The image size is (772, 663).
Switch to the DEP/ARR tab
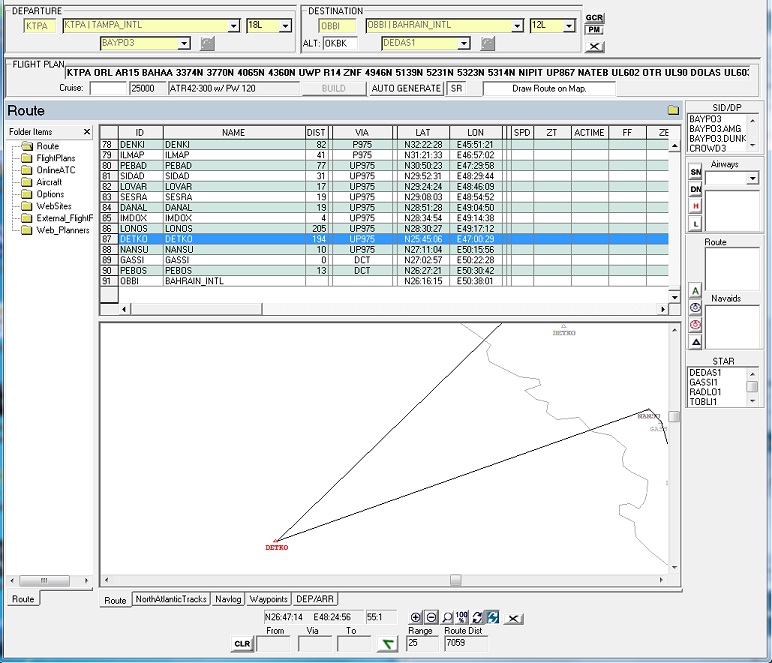click(315, 599)
